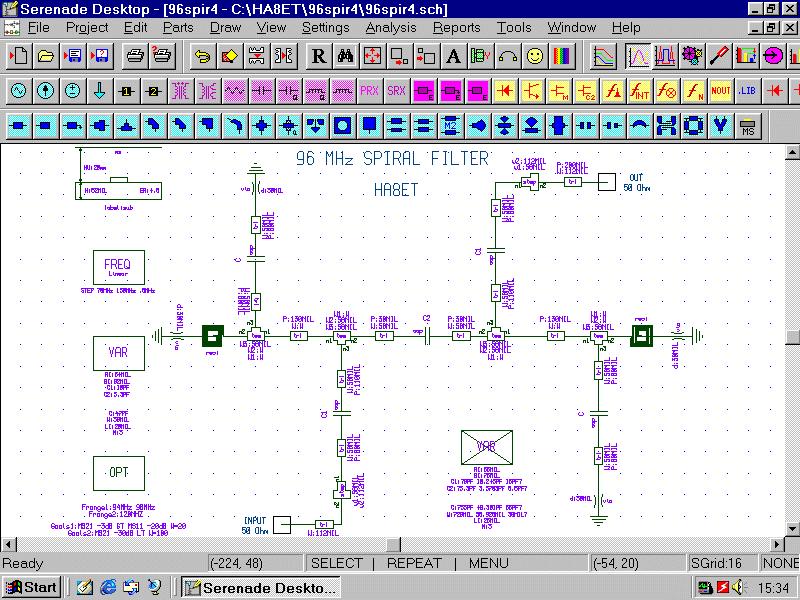The image size is (800, 600).
Task: Click vertical scrollbar down arrow
Action: click(x=792, y=528)
